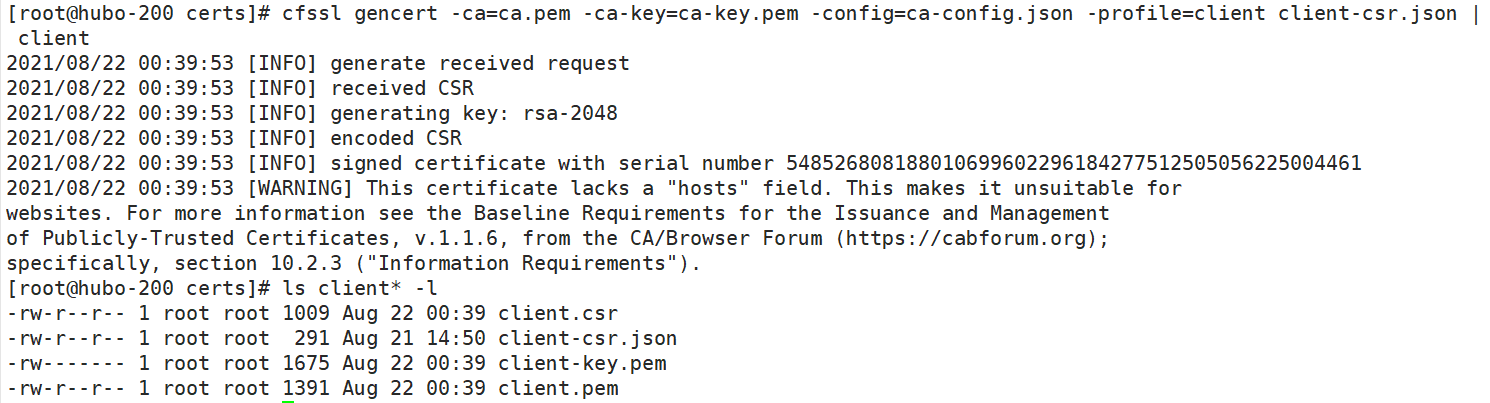This screenshot has width=1490, height=403.
Task: Click the first [root@hubo-200 certs] prompt
Action: pyautogui.click(x=136, y=14)
